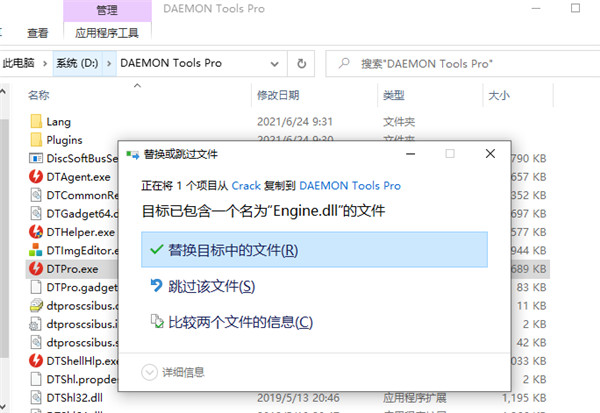Click the DTHelper.exe icon
The image size is (600, 413).
pos(36,232)
